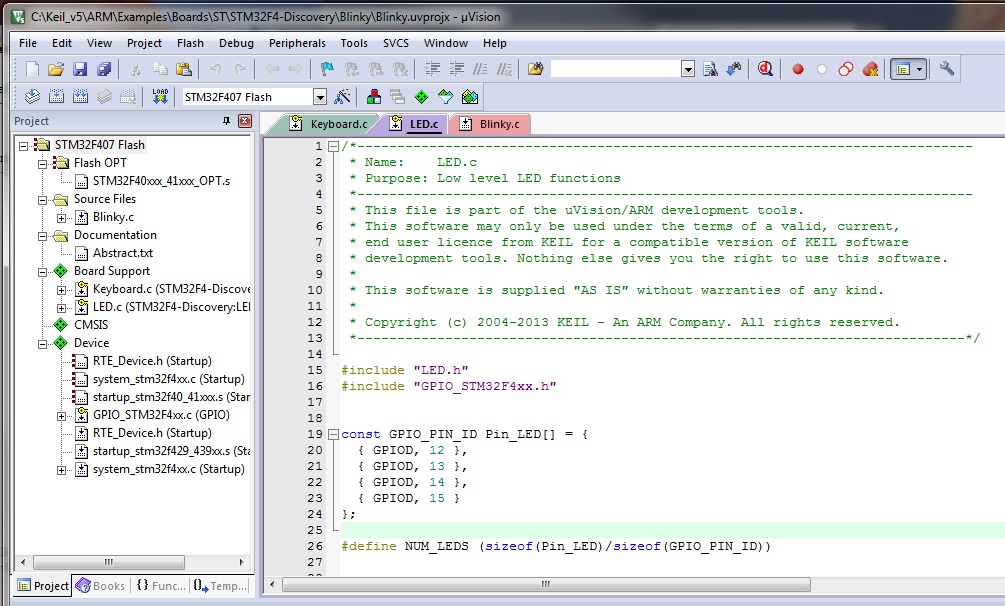Select Abstract.txt in project tree
Image resolution: width=1005 pixels, height=606 pixels.
coord(122,253)
